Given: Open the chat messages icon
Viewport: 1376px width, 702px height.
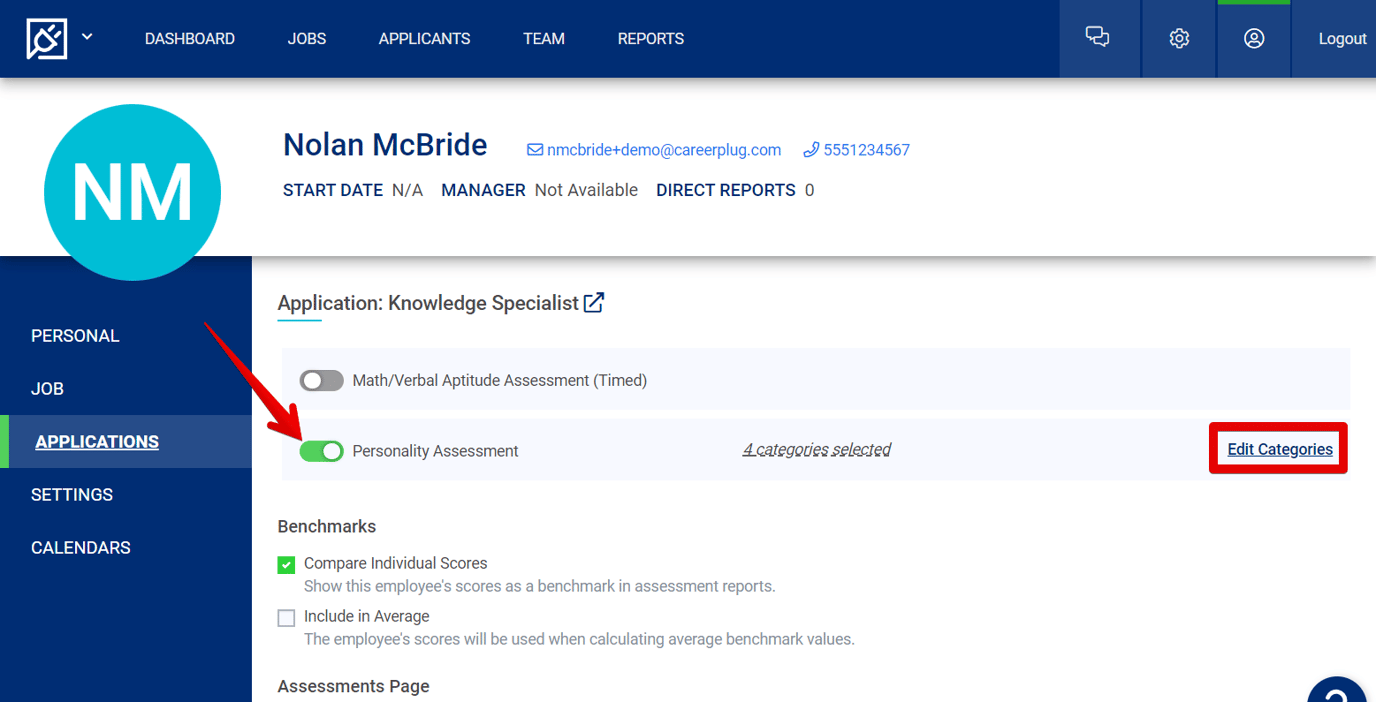Looking at the screenshot, I should click(x=1097, y=37).
